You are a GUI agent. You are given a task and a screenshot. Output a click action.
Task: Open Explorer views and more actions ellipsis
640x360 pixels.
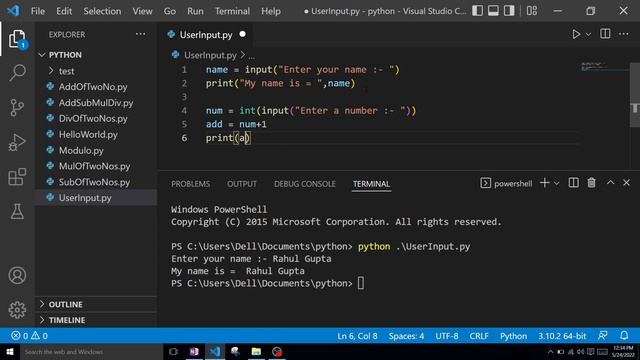[x=140, y=34]
